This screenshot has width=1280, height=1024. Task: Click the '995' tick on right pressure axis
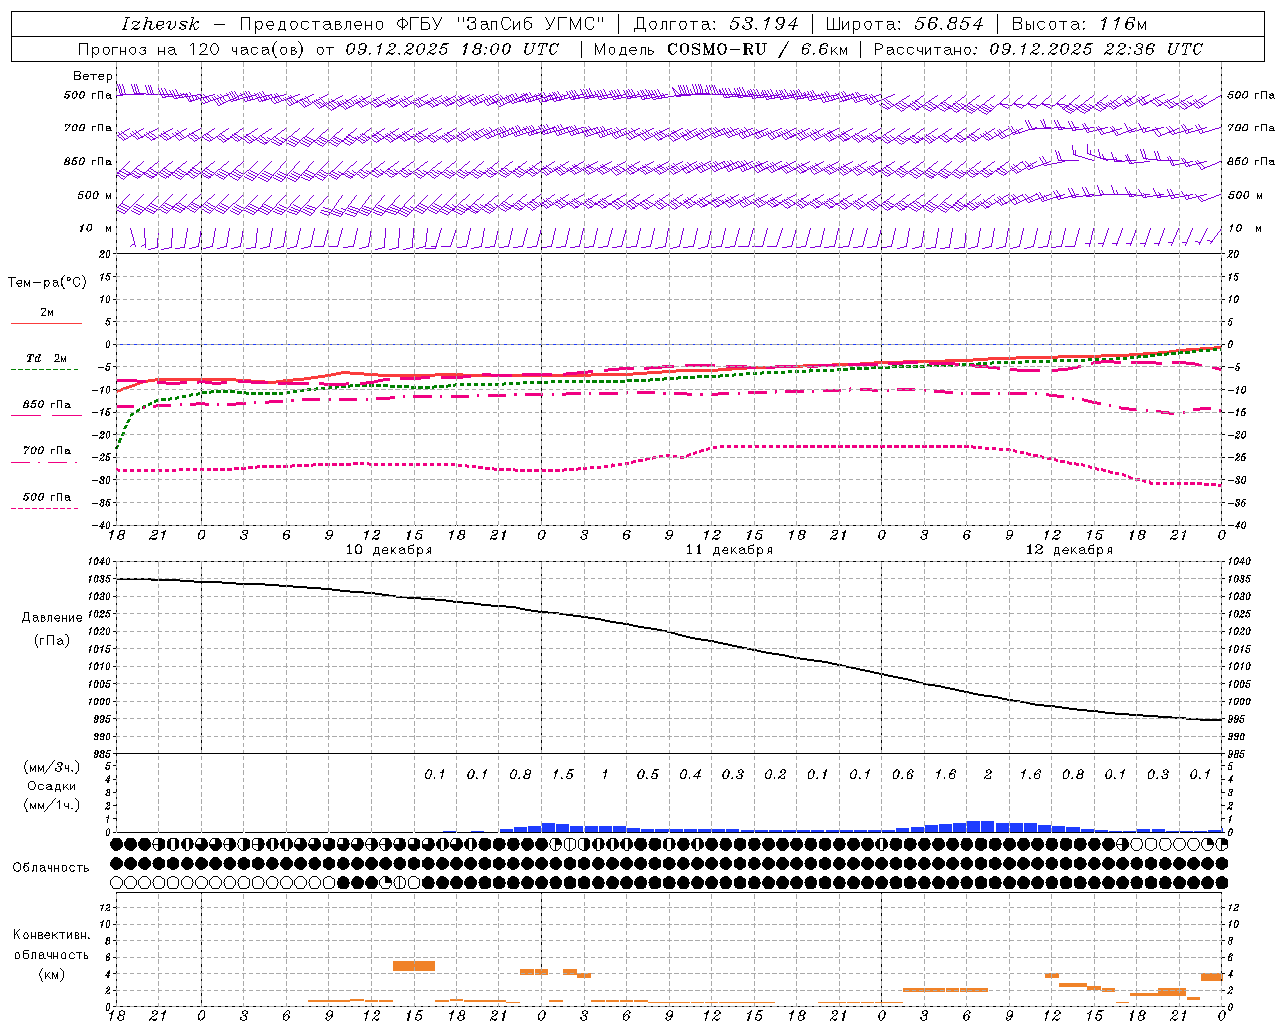click(1236, 719)
